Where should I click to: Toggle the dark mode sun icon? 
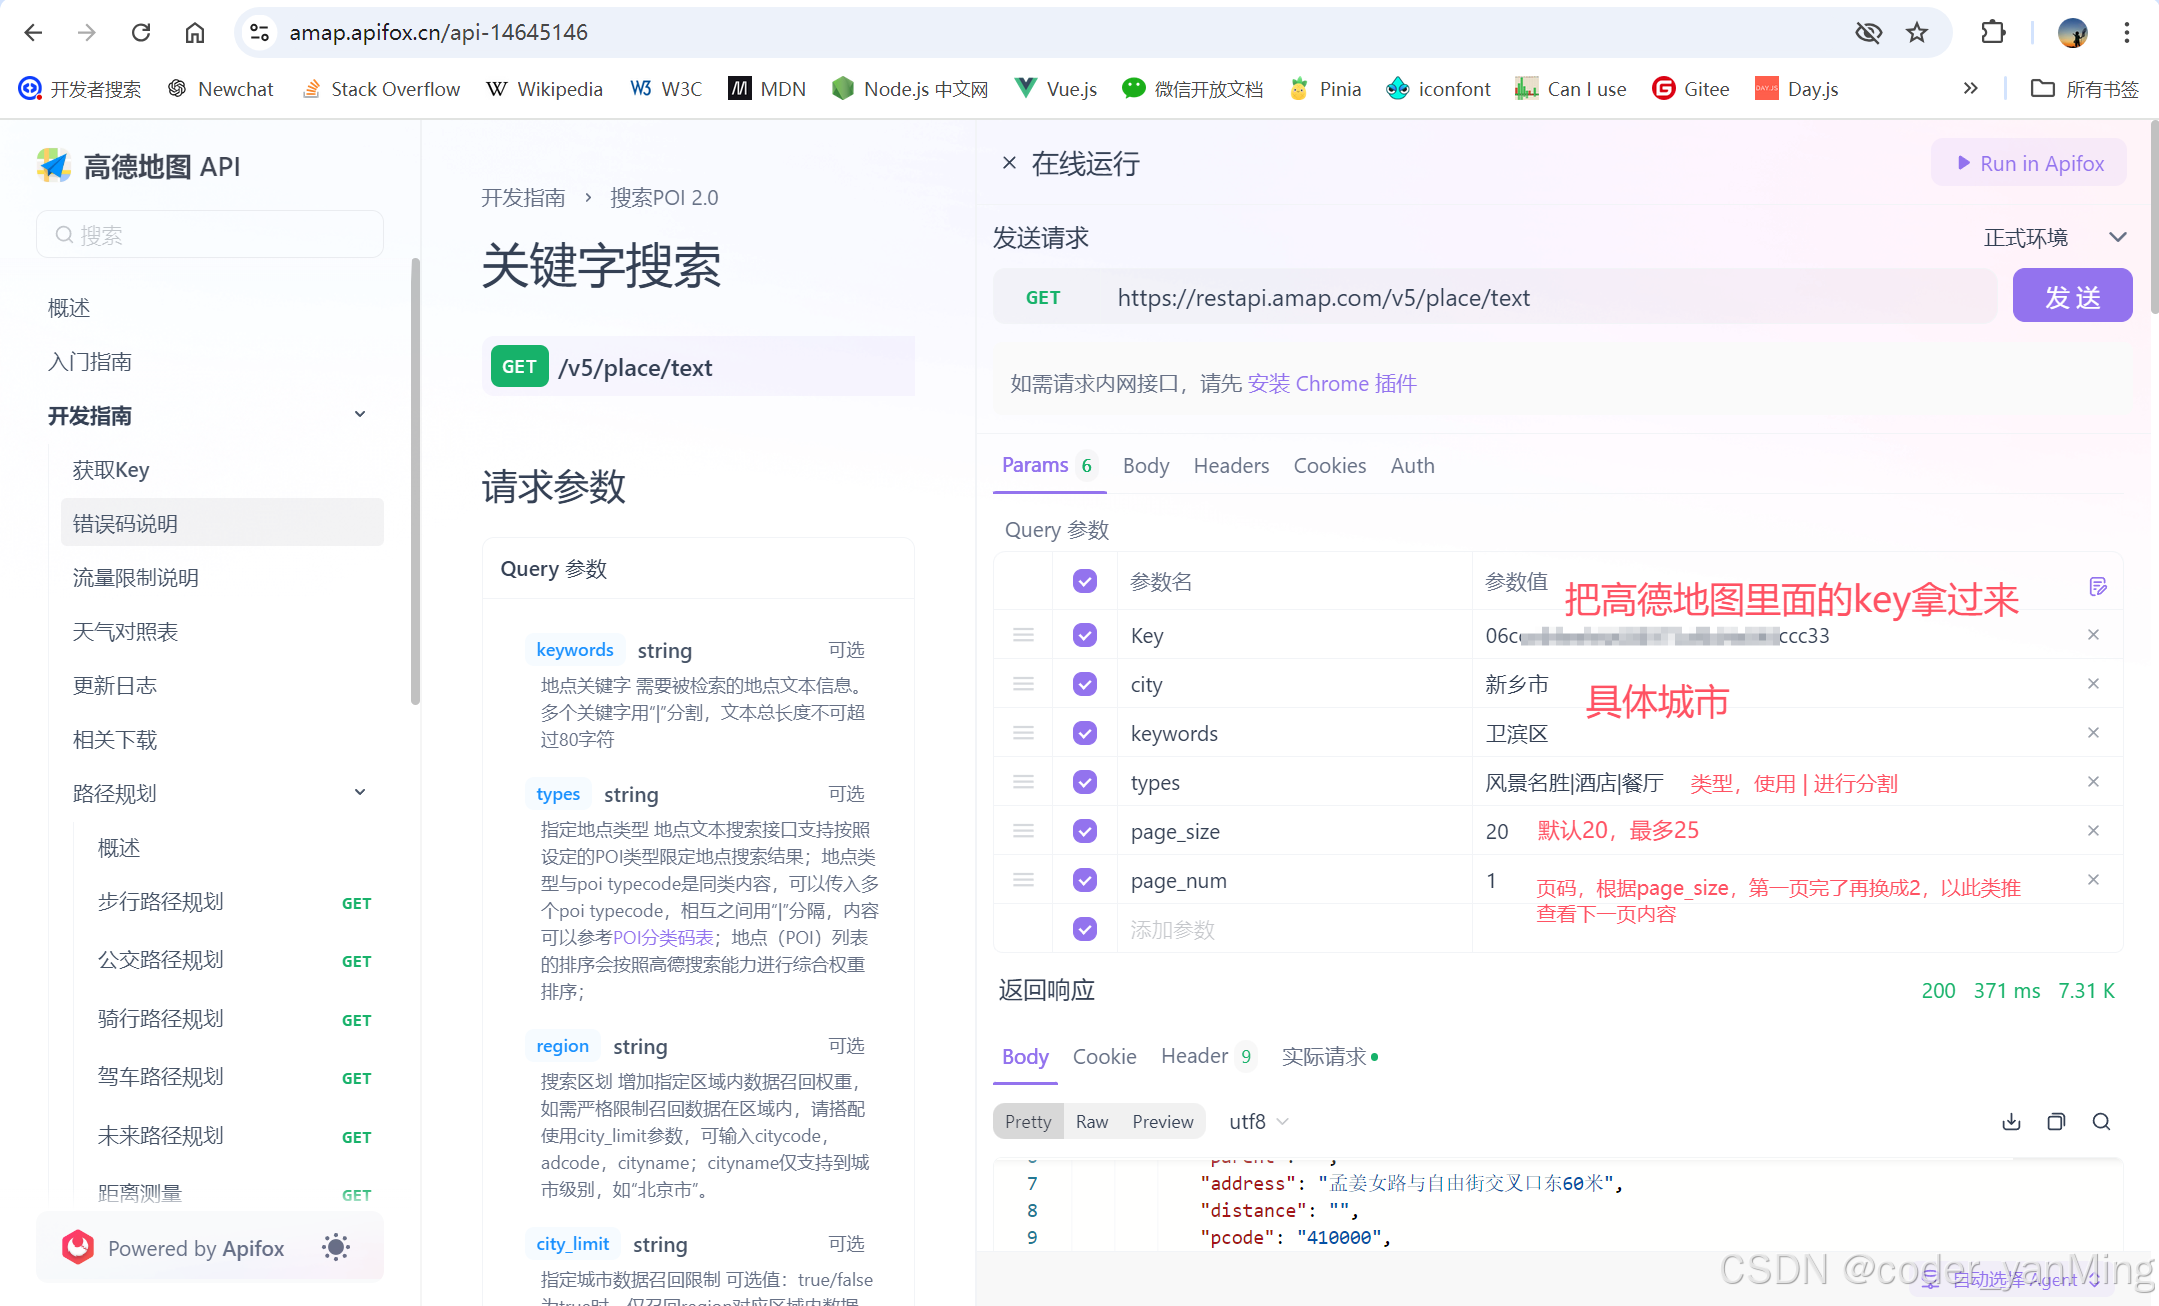click(336, 1247)
